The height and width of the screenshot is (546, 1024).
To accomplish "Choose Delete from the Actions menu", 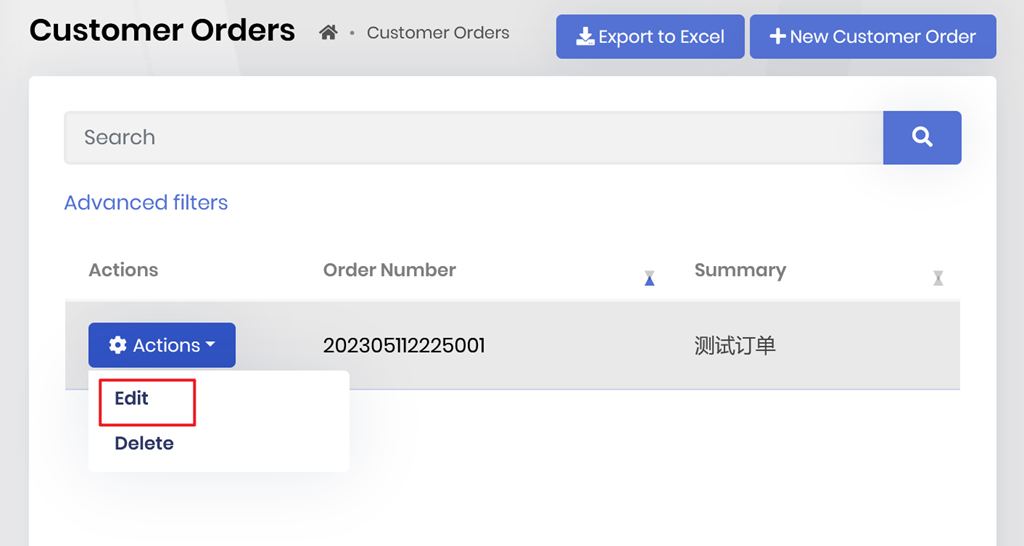I will click(144, 443).
